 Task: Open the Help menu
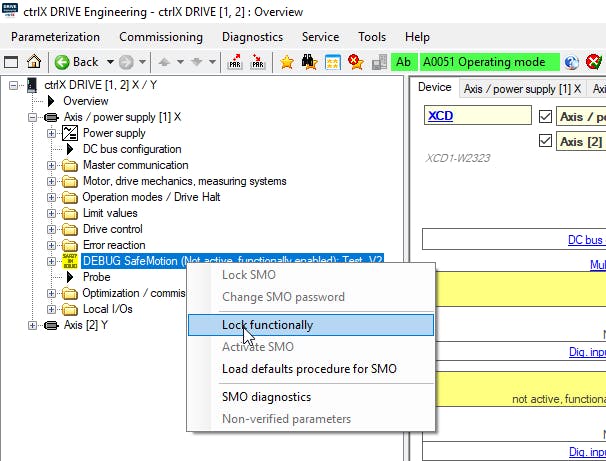(417, 37)
